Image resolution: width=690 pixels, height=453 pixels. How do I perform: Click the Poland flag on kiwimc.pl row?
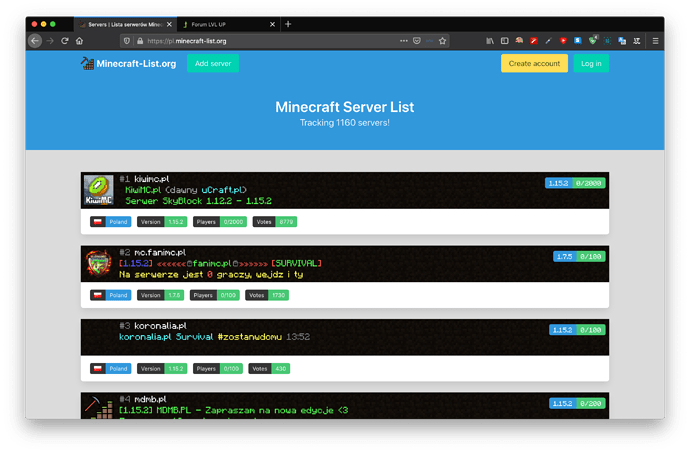98,222
